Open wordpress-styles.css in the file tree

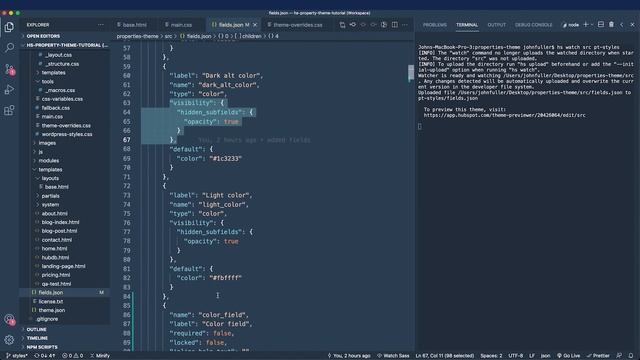tap(67, 134)
